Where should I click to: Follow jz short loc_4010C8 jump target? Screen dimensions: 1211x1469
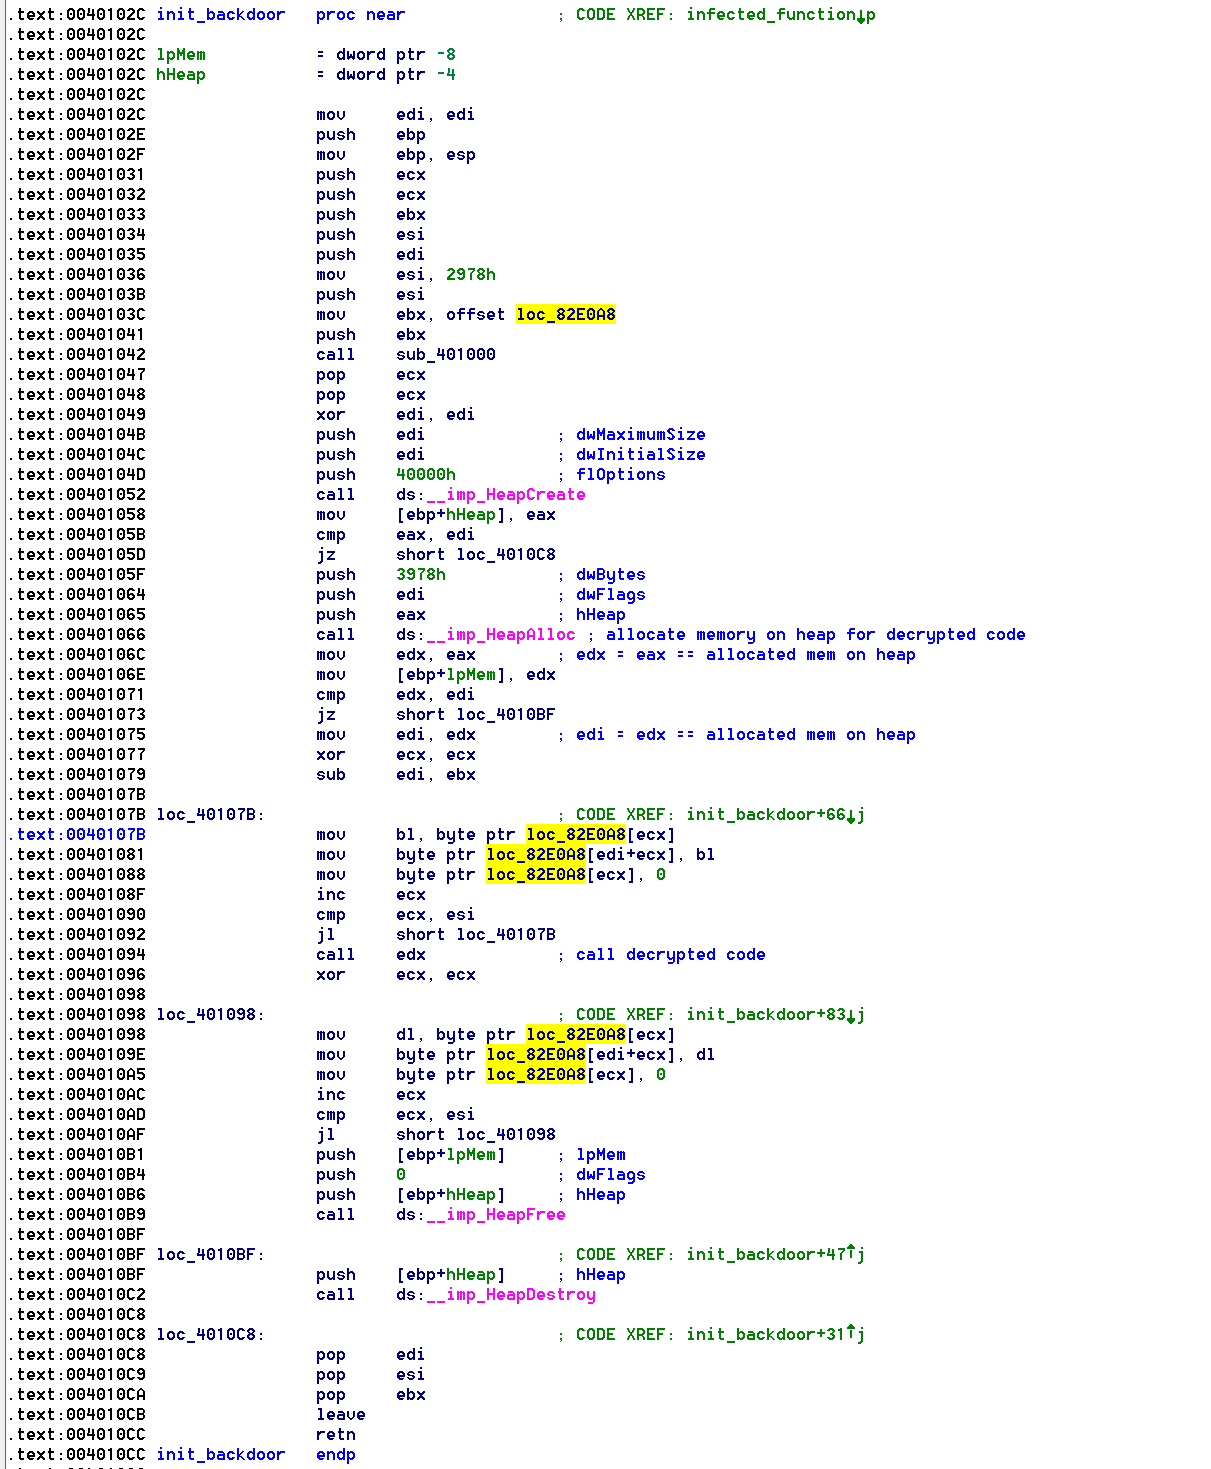[505, 555]
